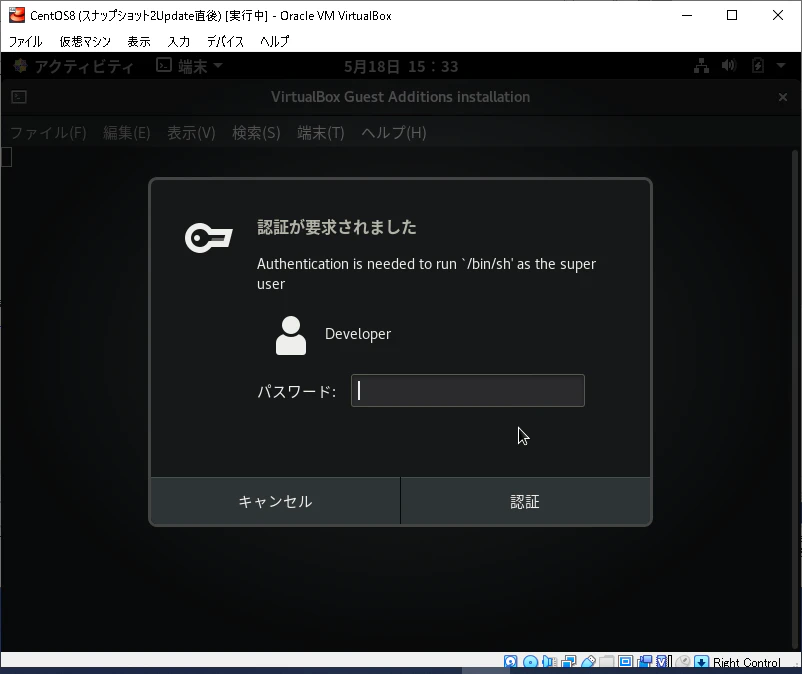Screen dimensions: 802x674
Task: Click the volume speaker icon in top bar
Action: [729, 65]
